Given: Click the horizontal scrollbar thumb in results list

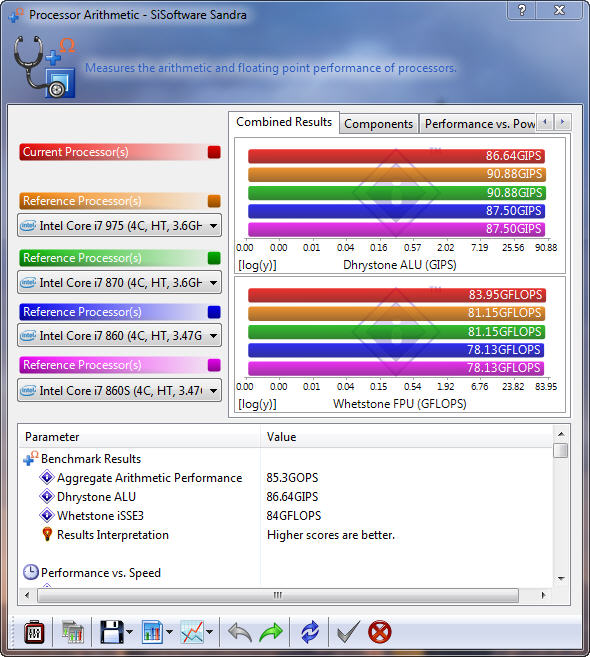Looking at the screenshot, I should tap(278, 595).
